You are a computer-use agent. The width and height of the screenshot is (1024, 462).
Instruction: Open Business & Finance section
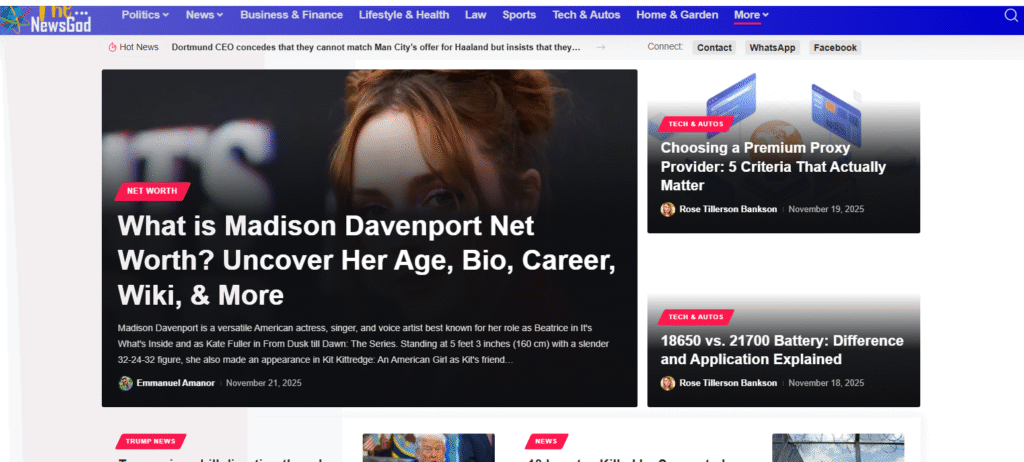tap(291, 15)
